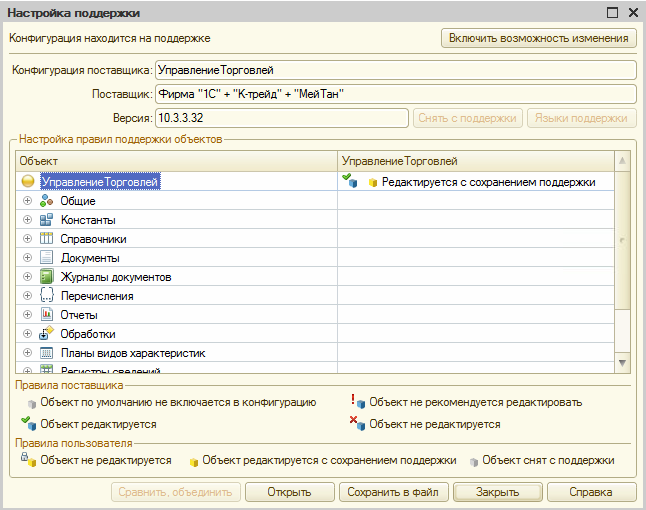Image resolution: width=646 pixels, height=510 pixels.
Task: Expand the Общие tree node
Action: click(27, 201)
